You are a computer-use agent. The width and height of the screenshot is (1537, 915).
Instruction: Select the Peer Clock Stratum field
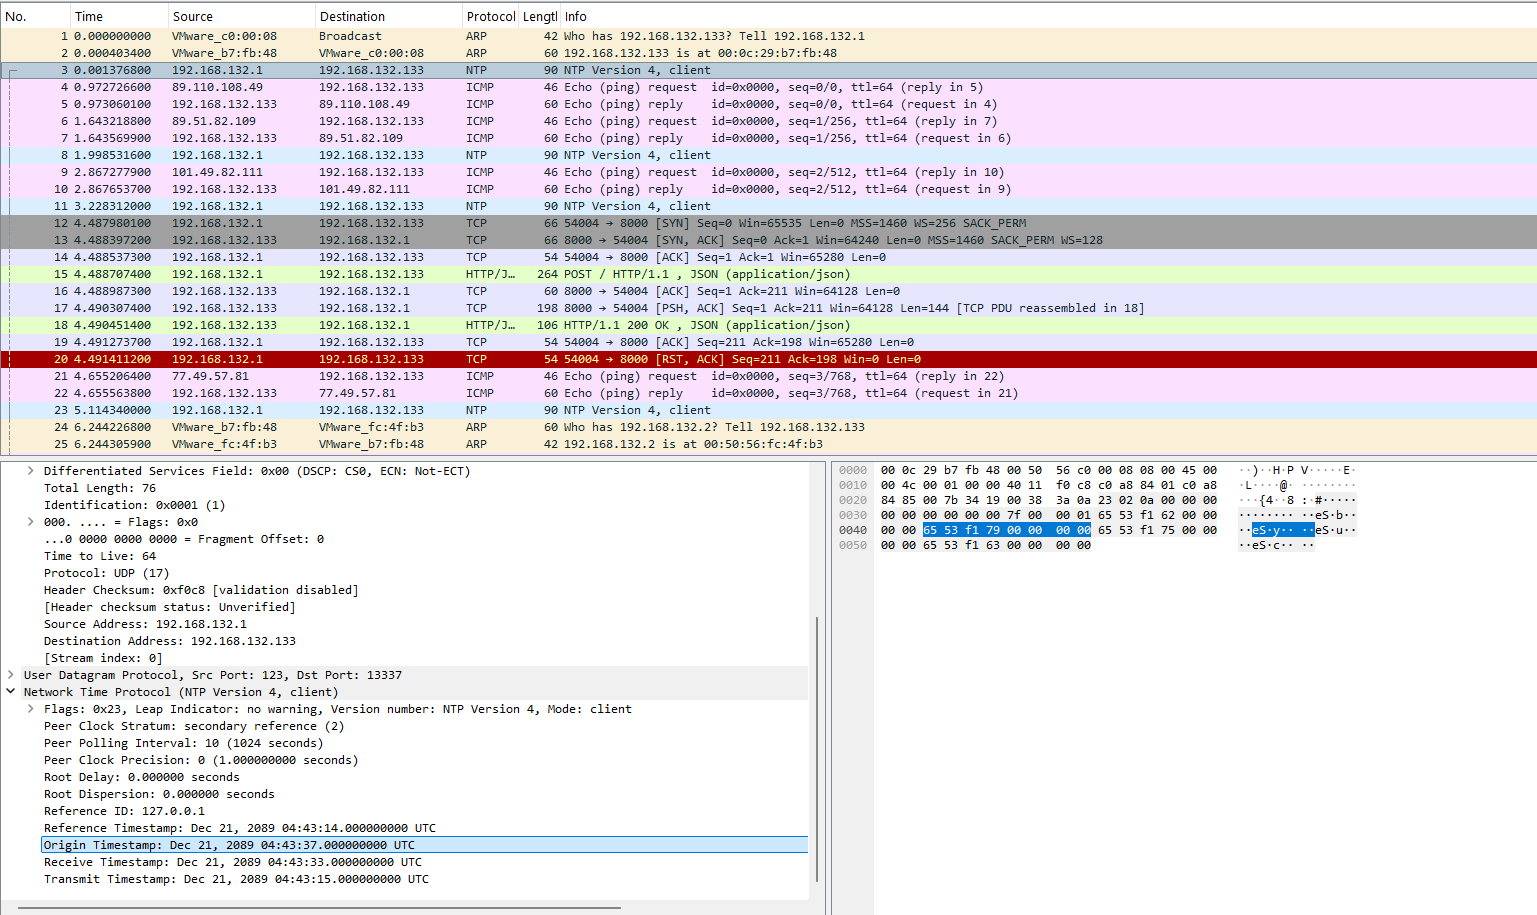[x=194, y=726]
